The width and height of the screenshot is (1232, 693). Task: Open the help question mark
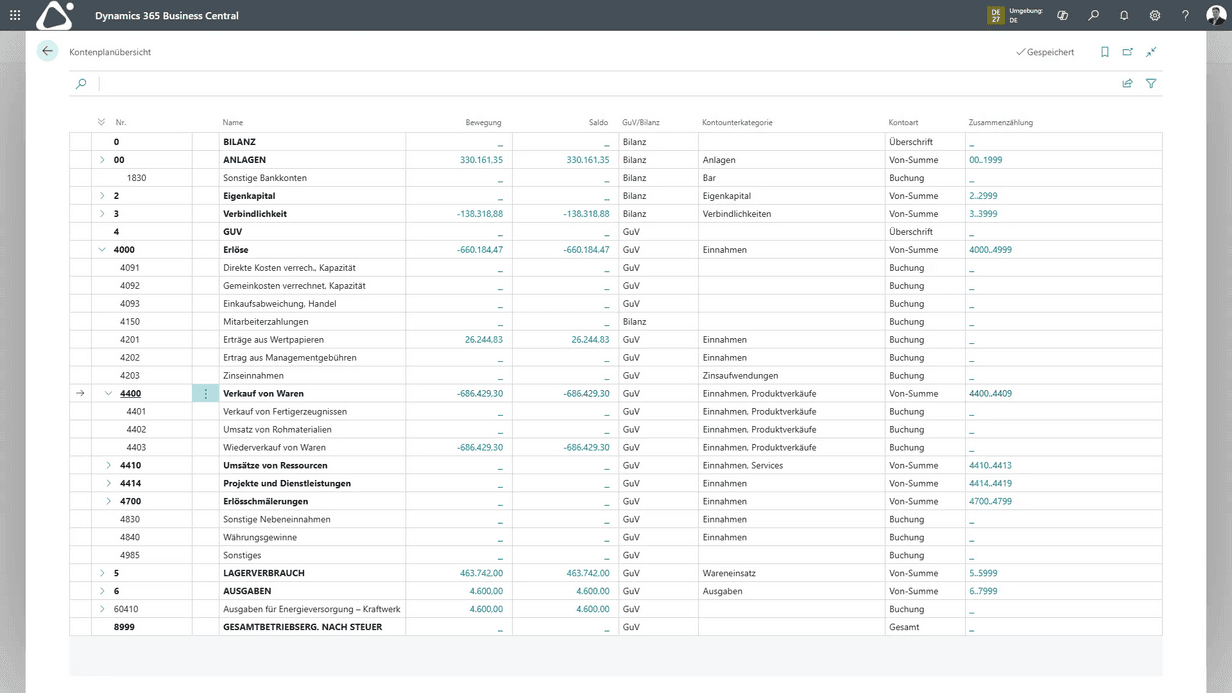coord(1185,15)
